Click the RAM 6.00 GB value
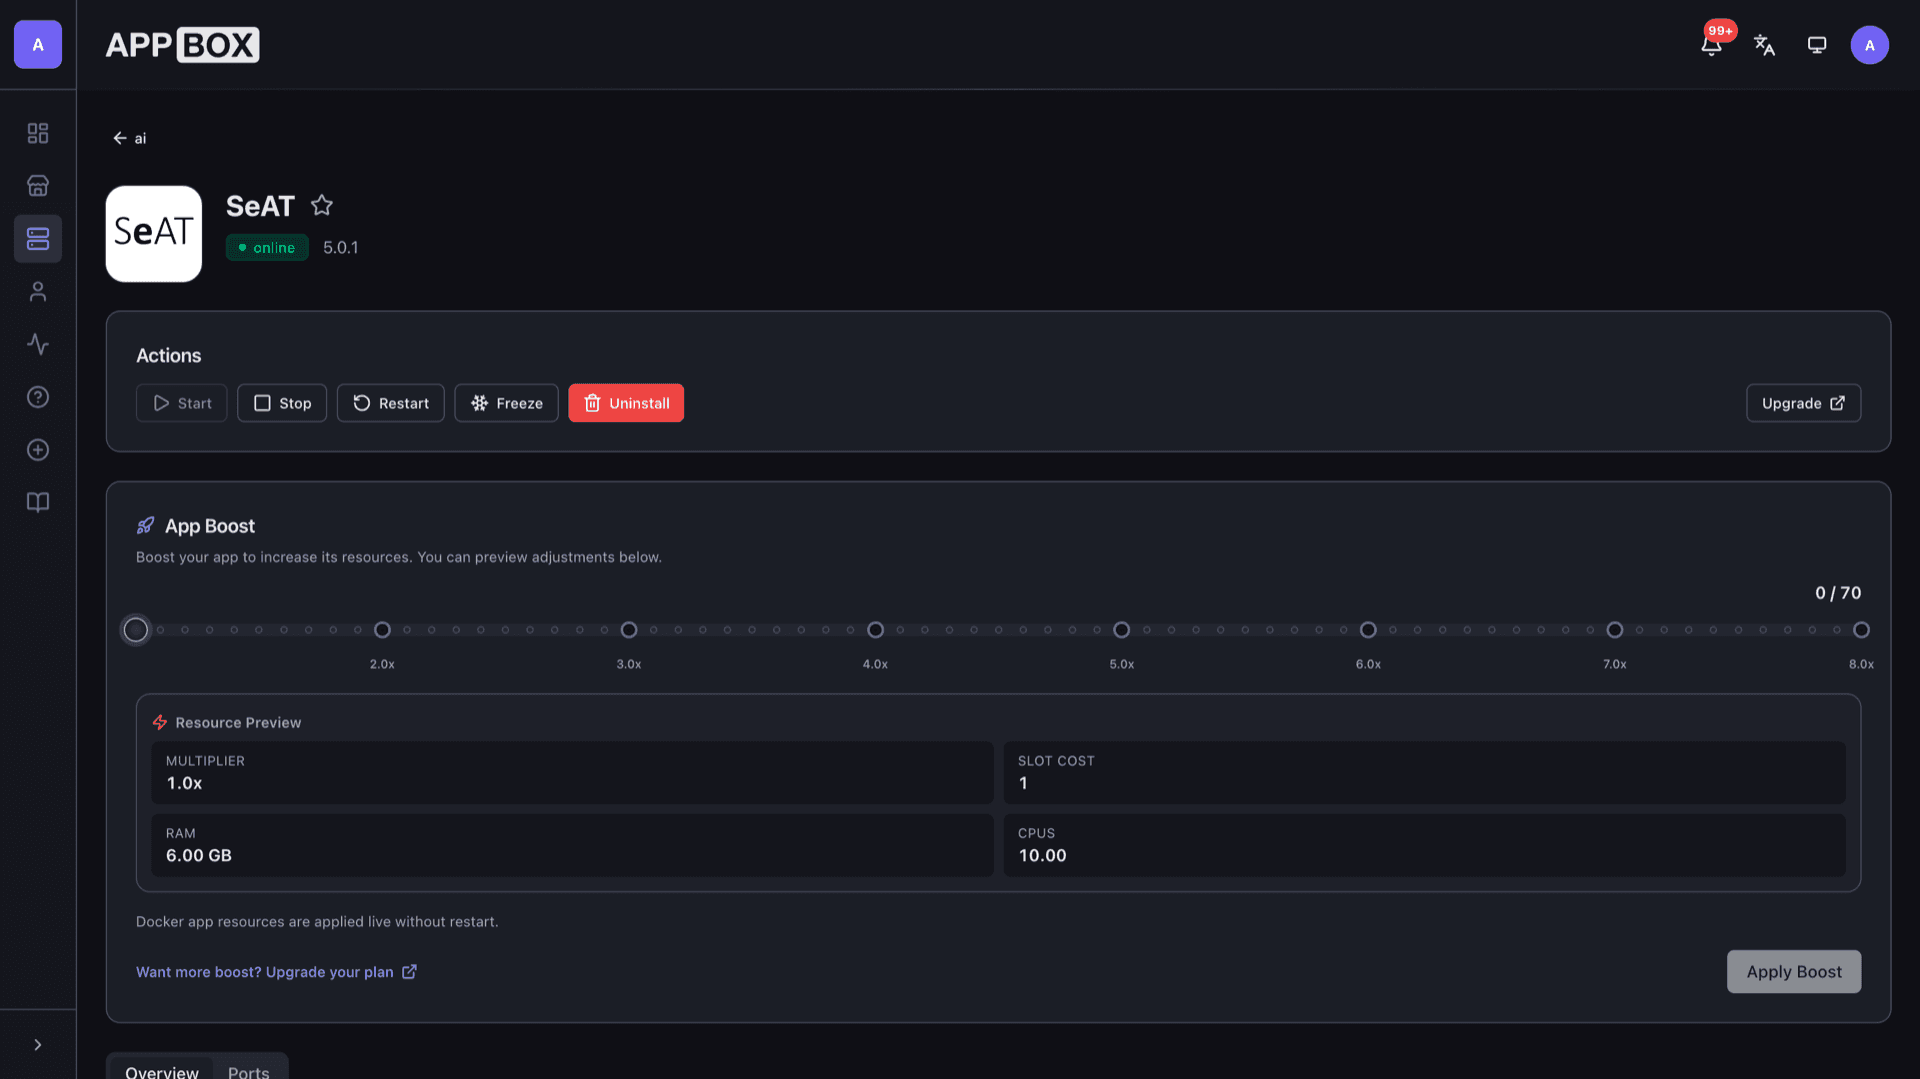 [x=199, y=856]
